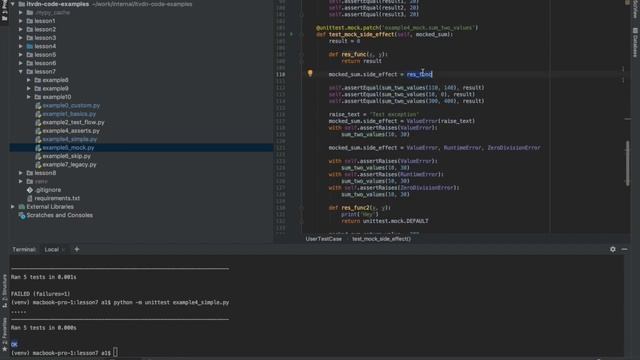Expand the lesson3 folder

click(x=21, y=38)
